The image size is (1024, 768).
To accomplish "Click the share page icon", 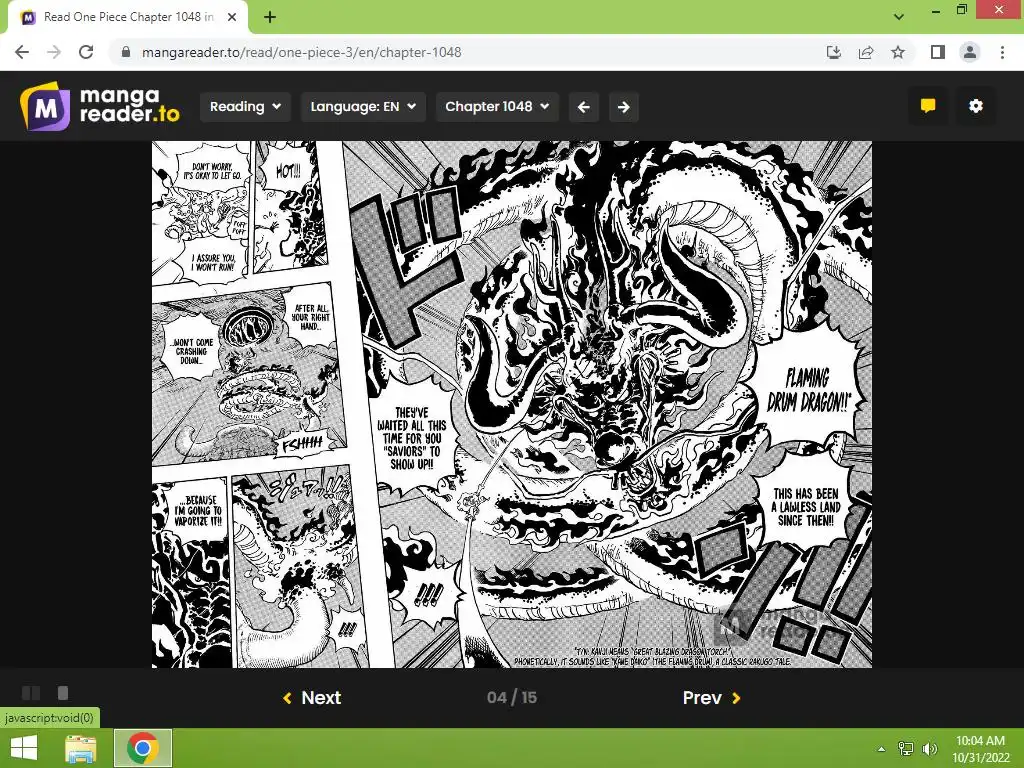I will [x=866, y=52].
